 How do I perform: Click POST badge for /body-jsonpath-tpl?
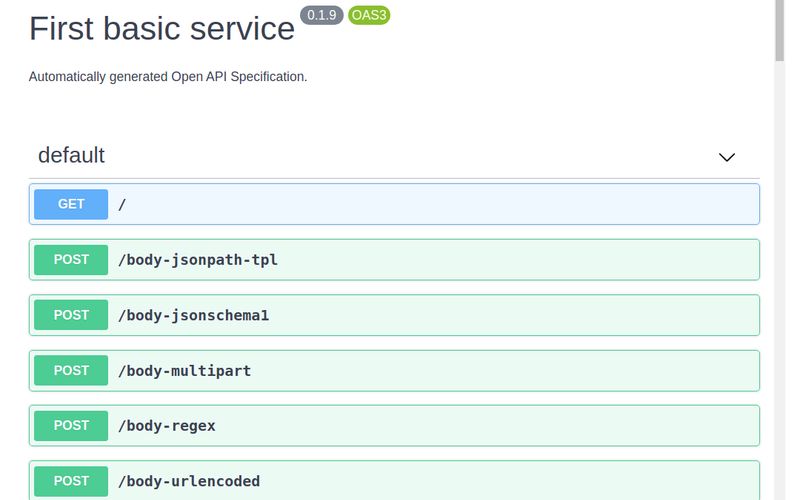click(x=71, y=260)
